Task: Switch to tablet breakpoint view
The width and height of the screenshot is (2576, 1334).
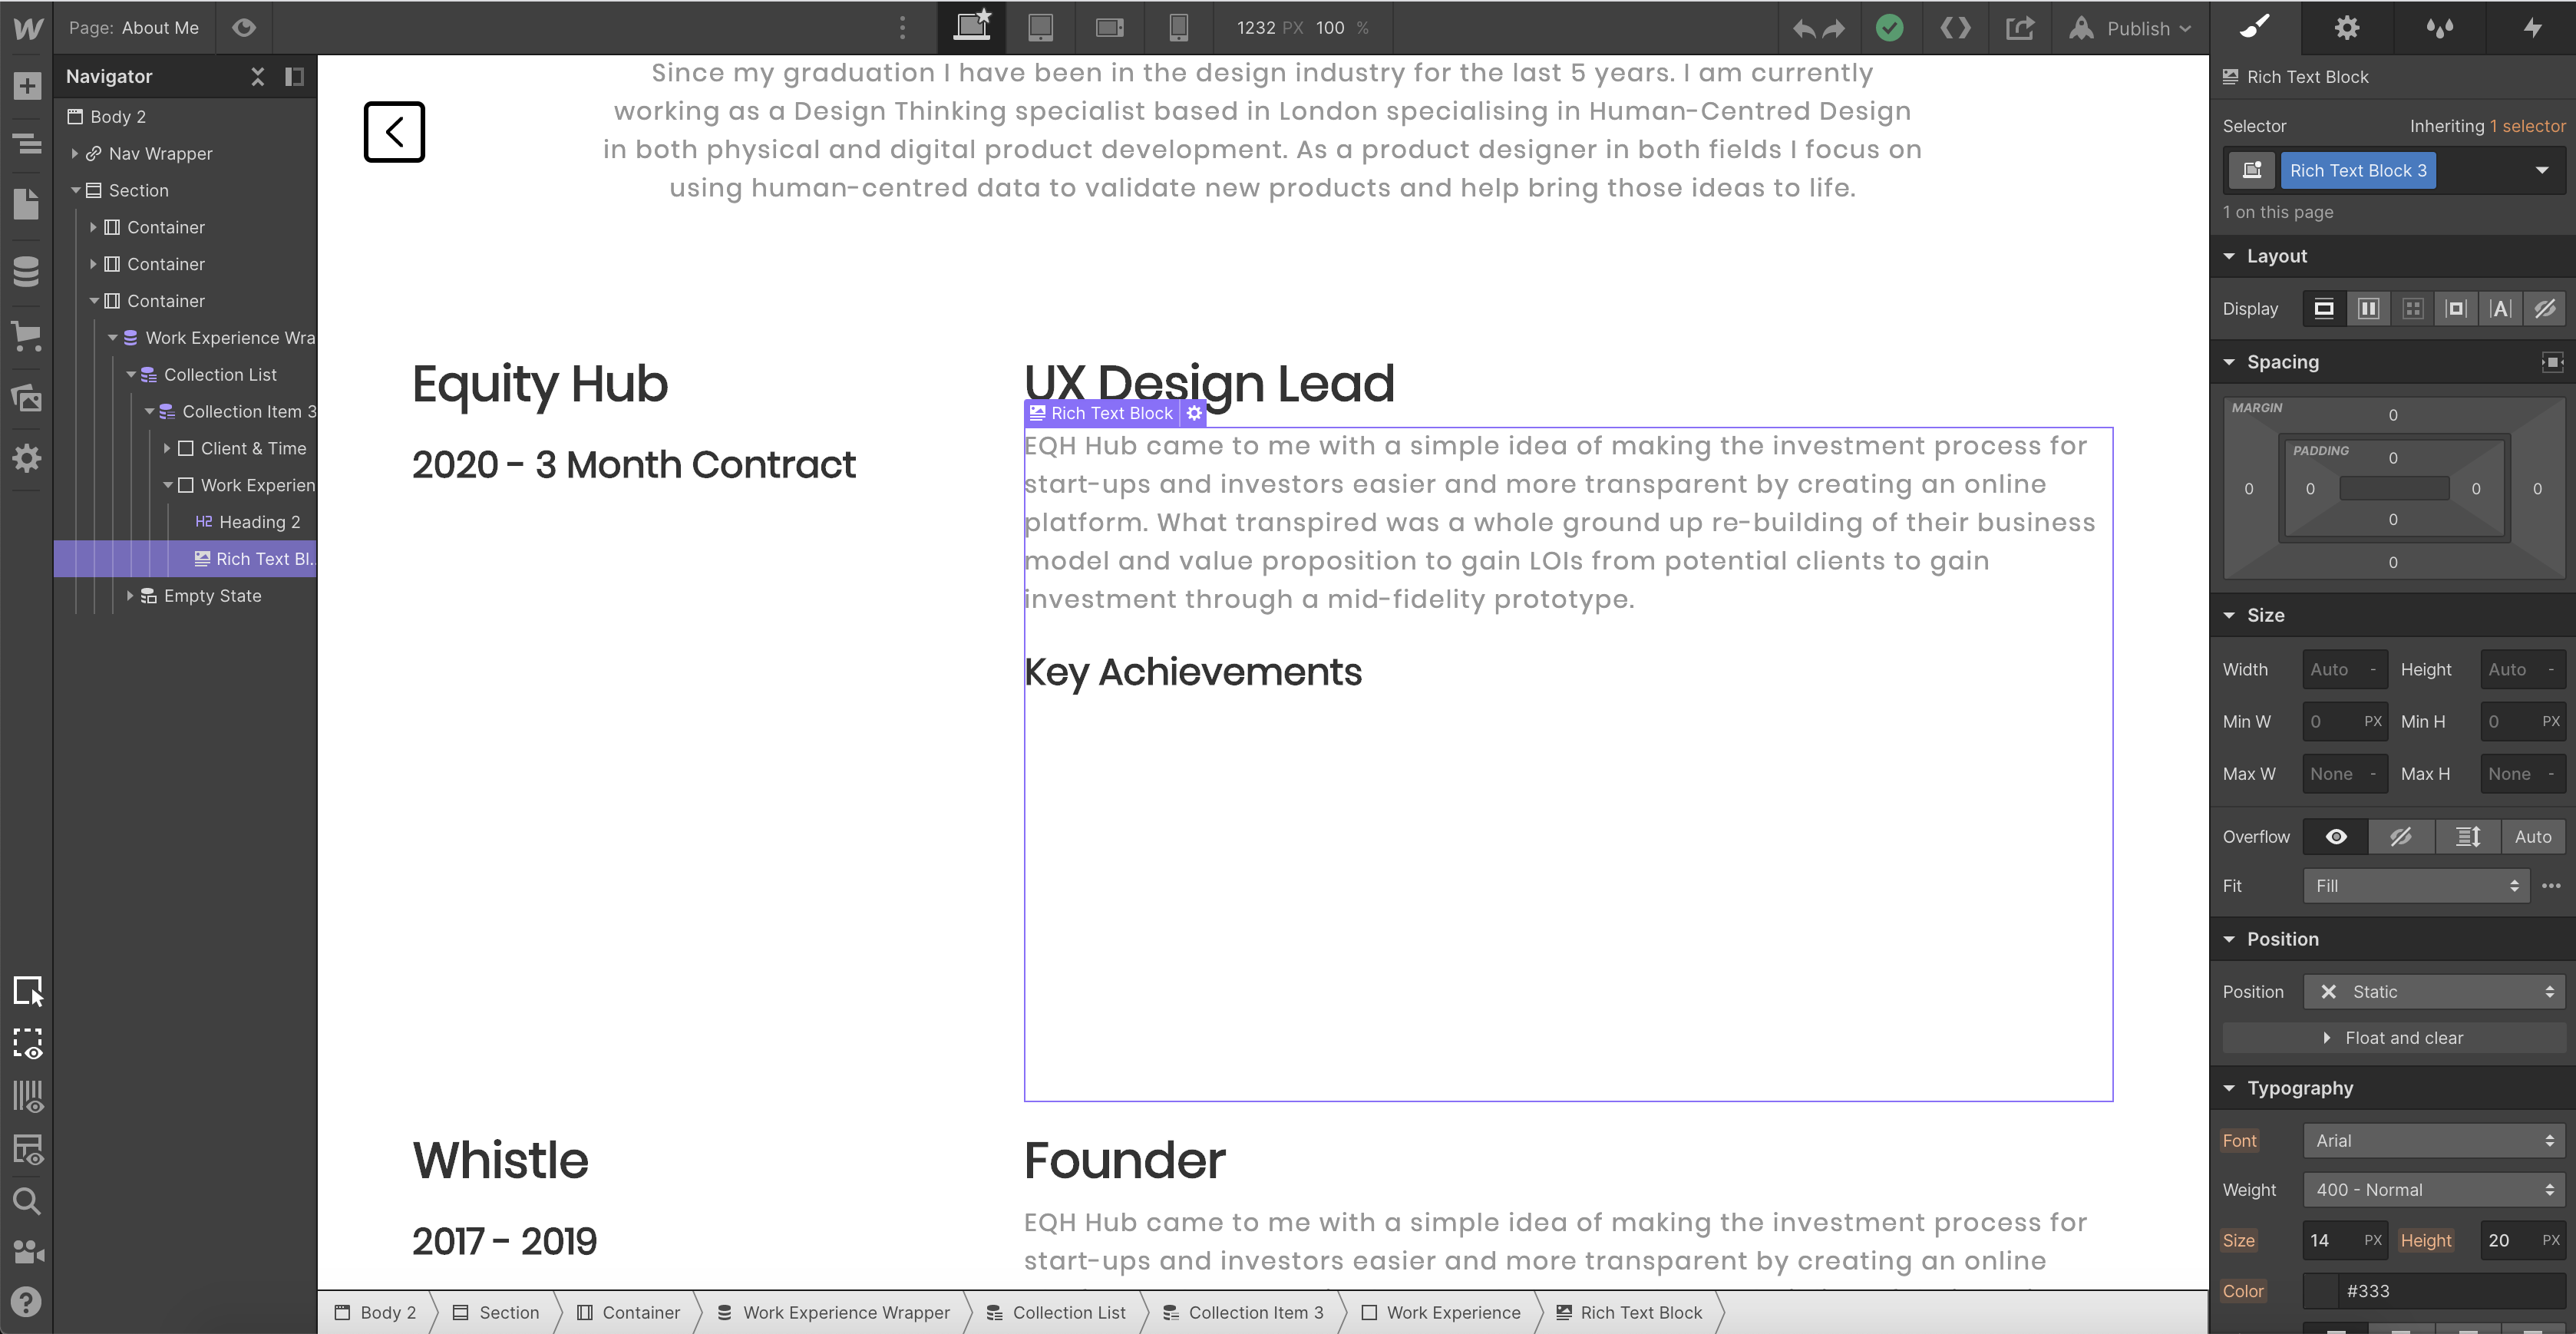Action: (x=1041, y=27)
